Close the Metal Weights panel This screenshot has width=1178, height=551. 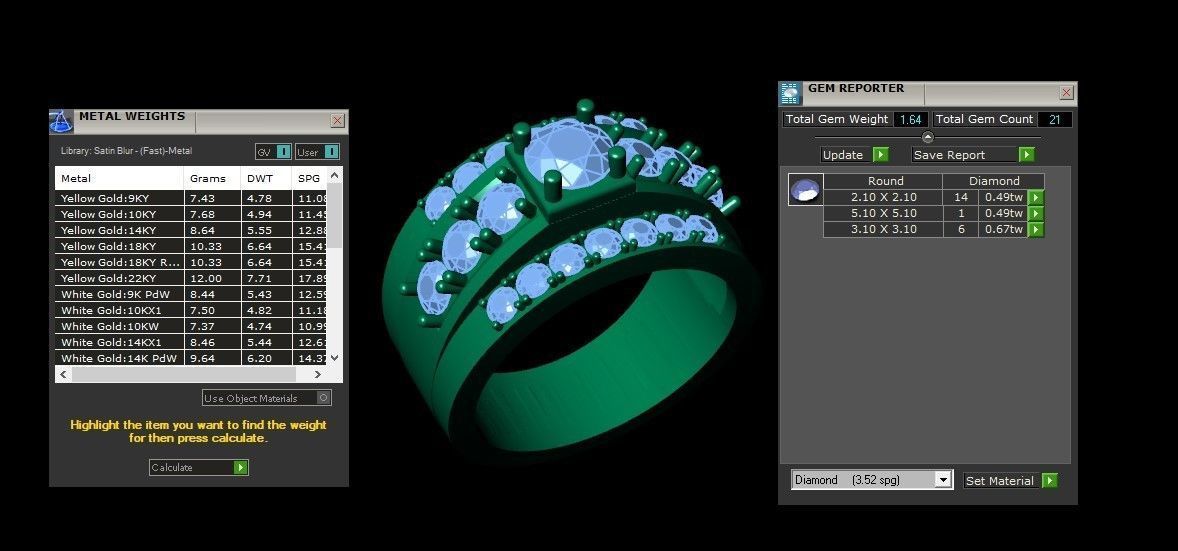[337, 120]
